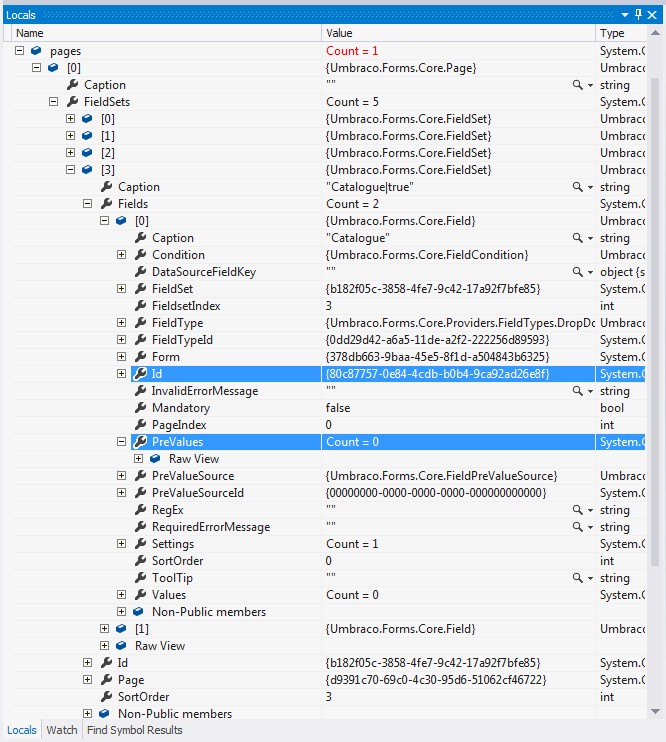Collapse the Fields node
Viewport: 666px width, 742px height.
pyautogui.click(x=88, y=203)
